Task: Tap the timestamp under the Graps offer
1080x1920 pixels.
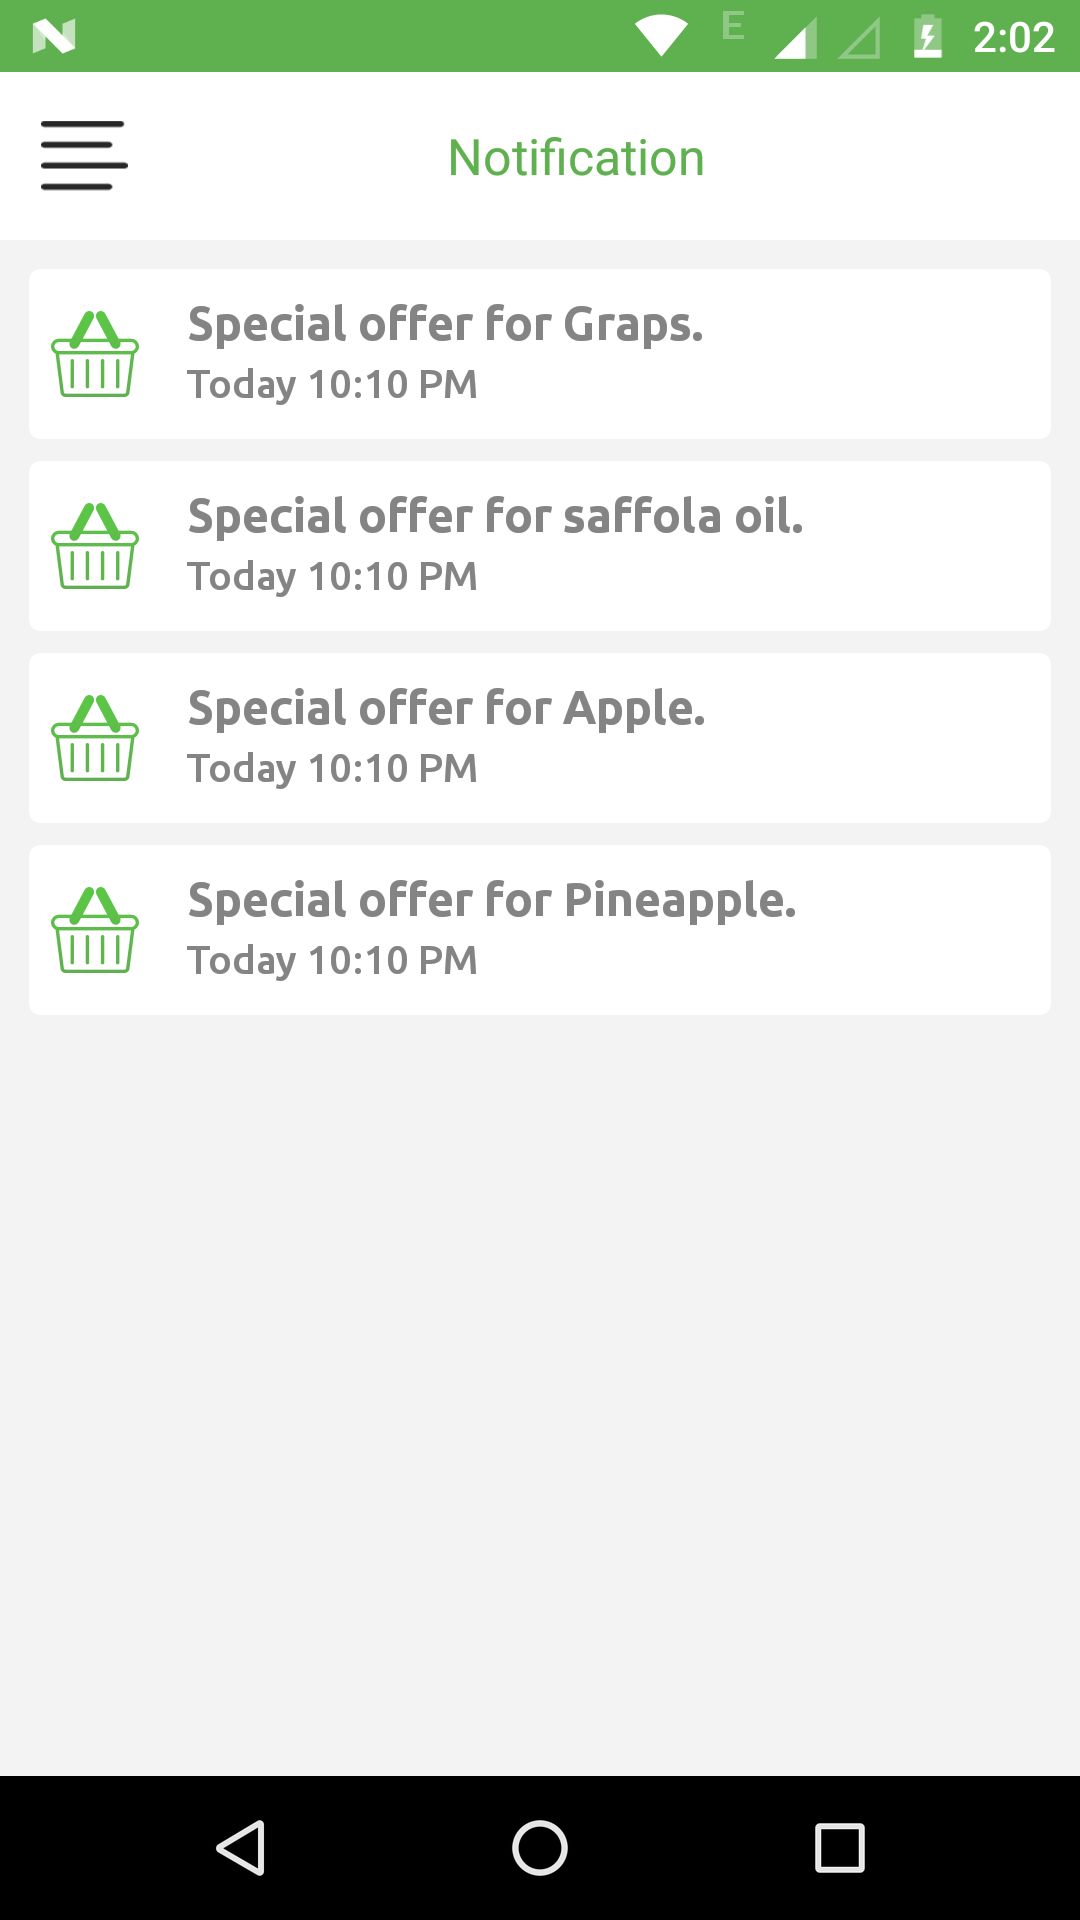Action: [x=332, y=385]
